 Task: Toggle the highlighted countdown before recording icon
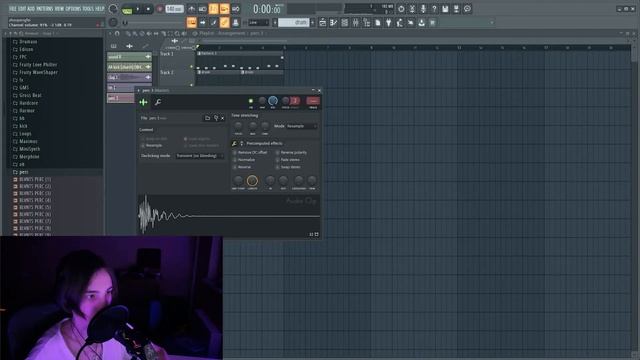pyautogui.click(x=213, y=9)
